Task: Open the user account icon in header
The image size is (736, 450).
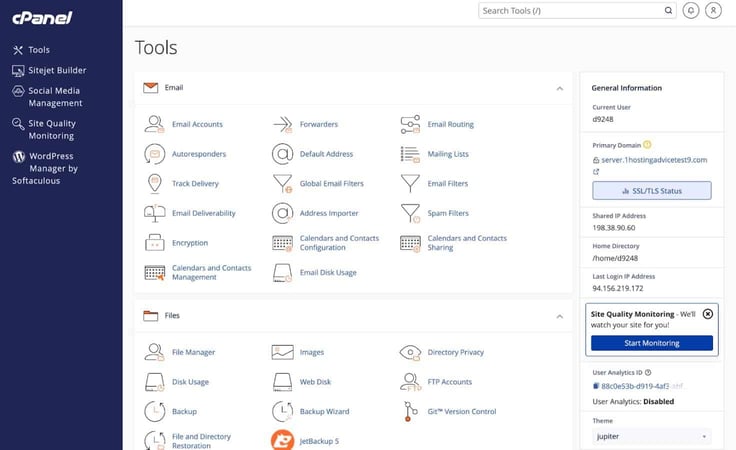Action: 713,10
